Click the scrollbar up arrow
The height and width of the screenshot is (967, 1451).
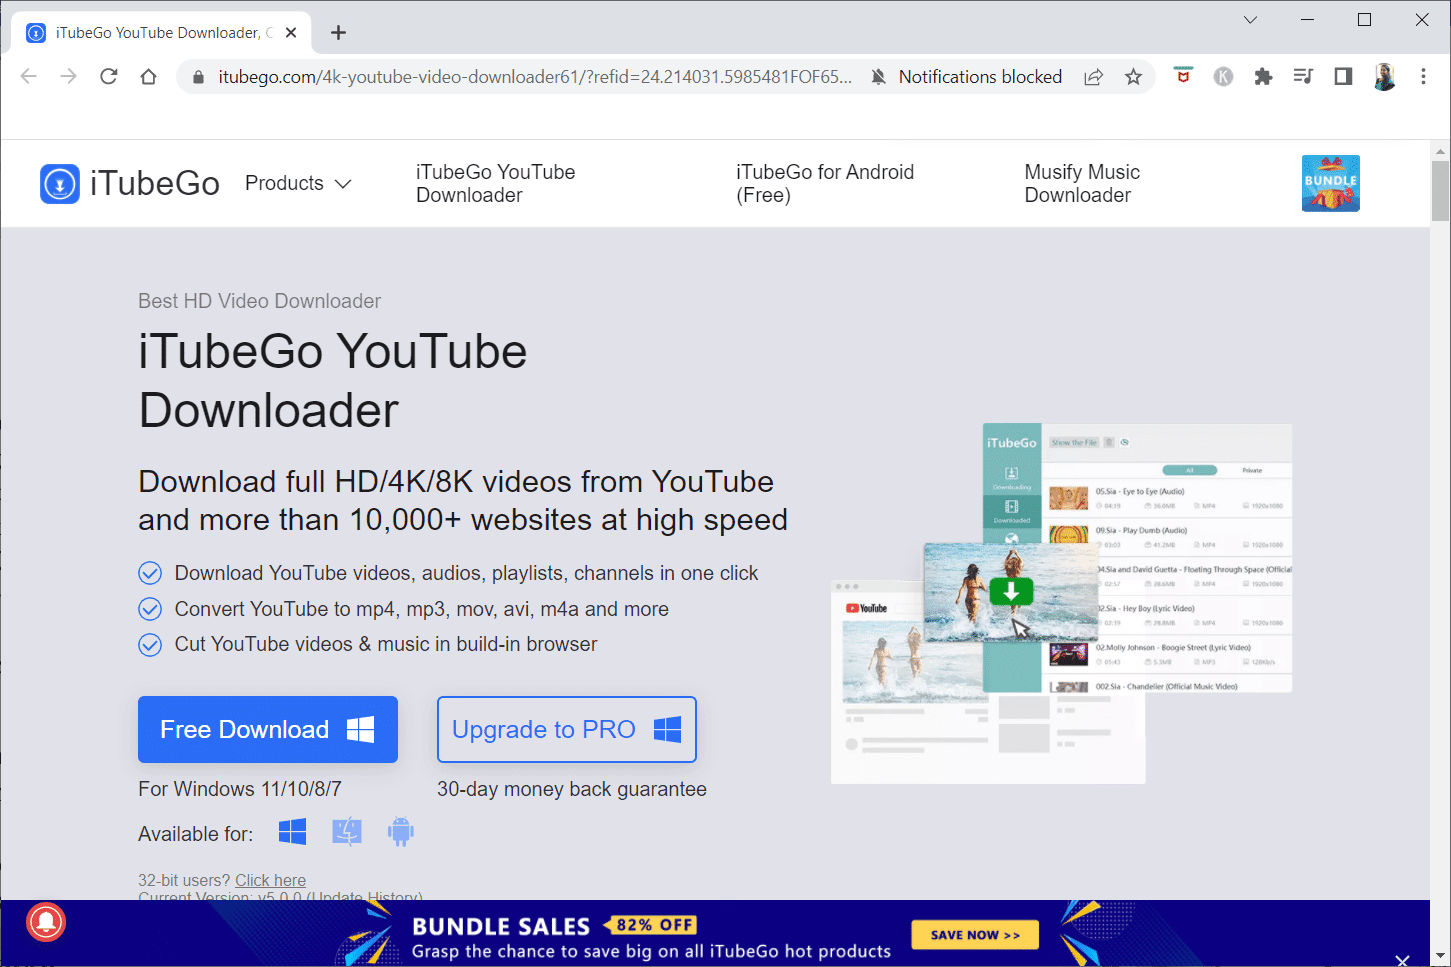tap(1440, 151)
